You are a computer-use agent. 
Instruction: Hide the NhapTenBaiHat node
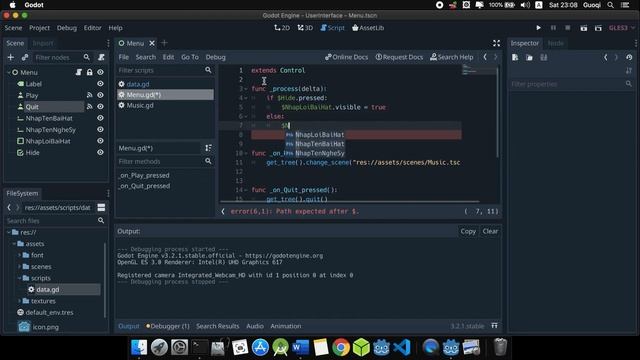pyautogui.click(x=100, y=118)
